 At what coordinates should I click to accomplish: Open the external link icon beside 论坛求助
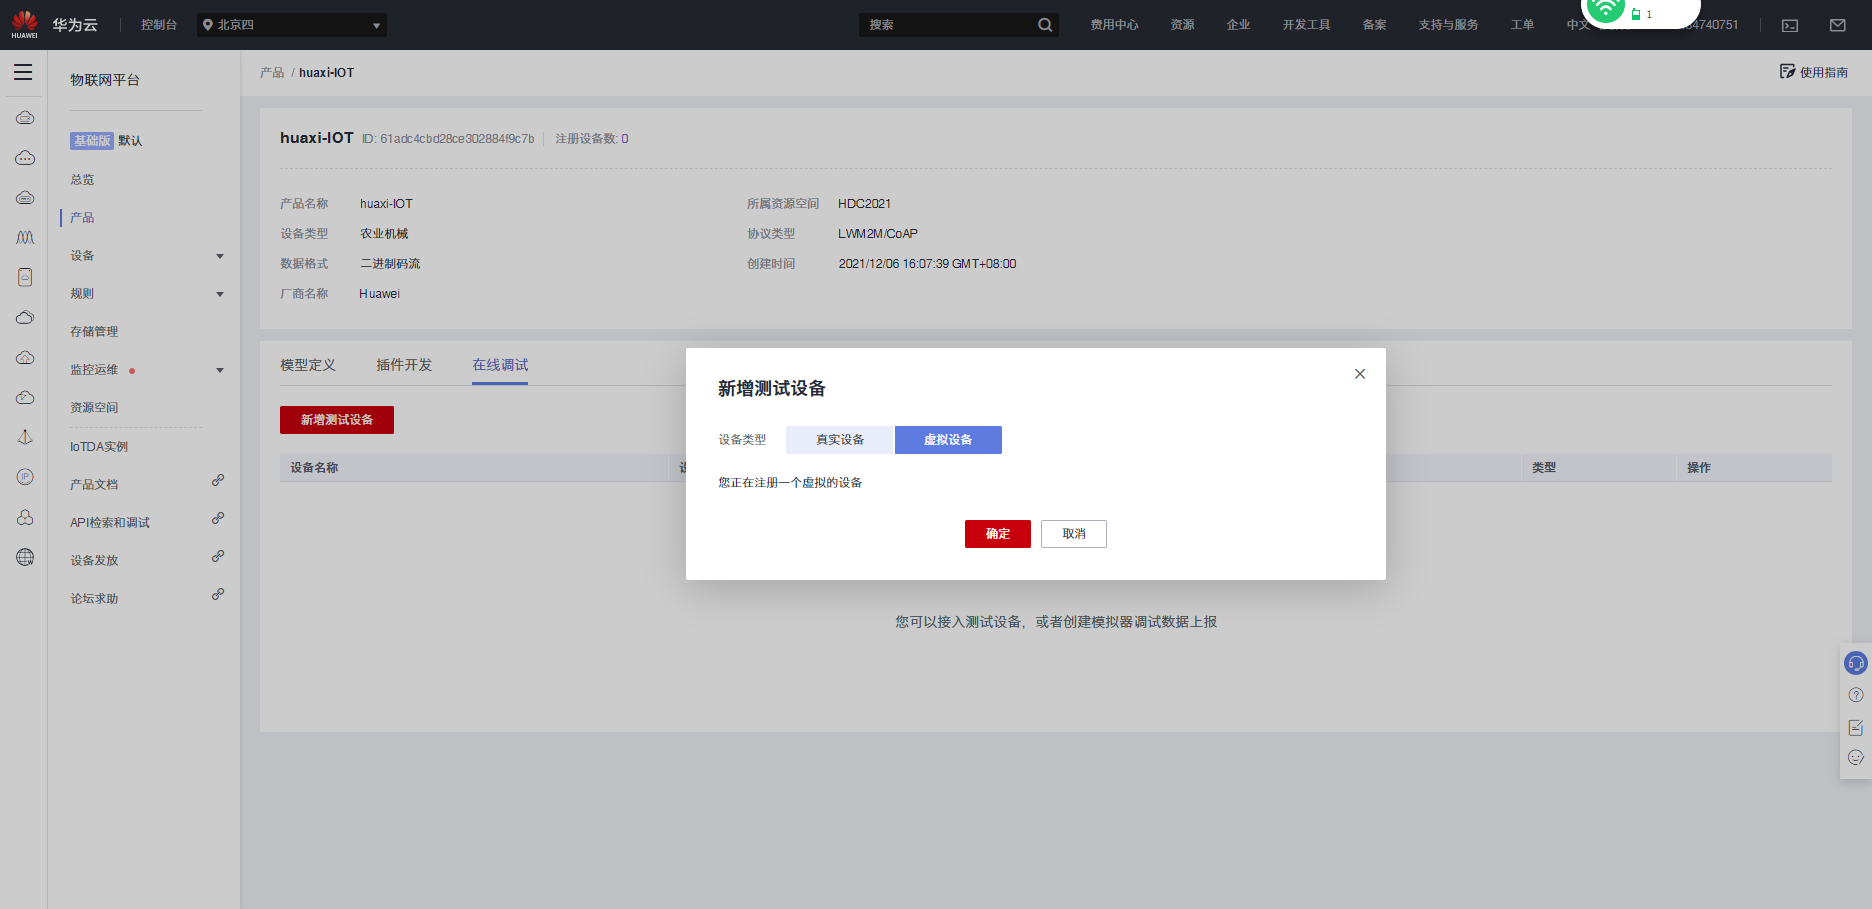tap(218, 594)
